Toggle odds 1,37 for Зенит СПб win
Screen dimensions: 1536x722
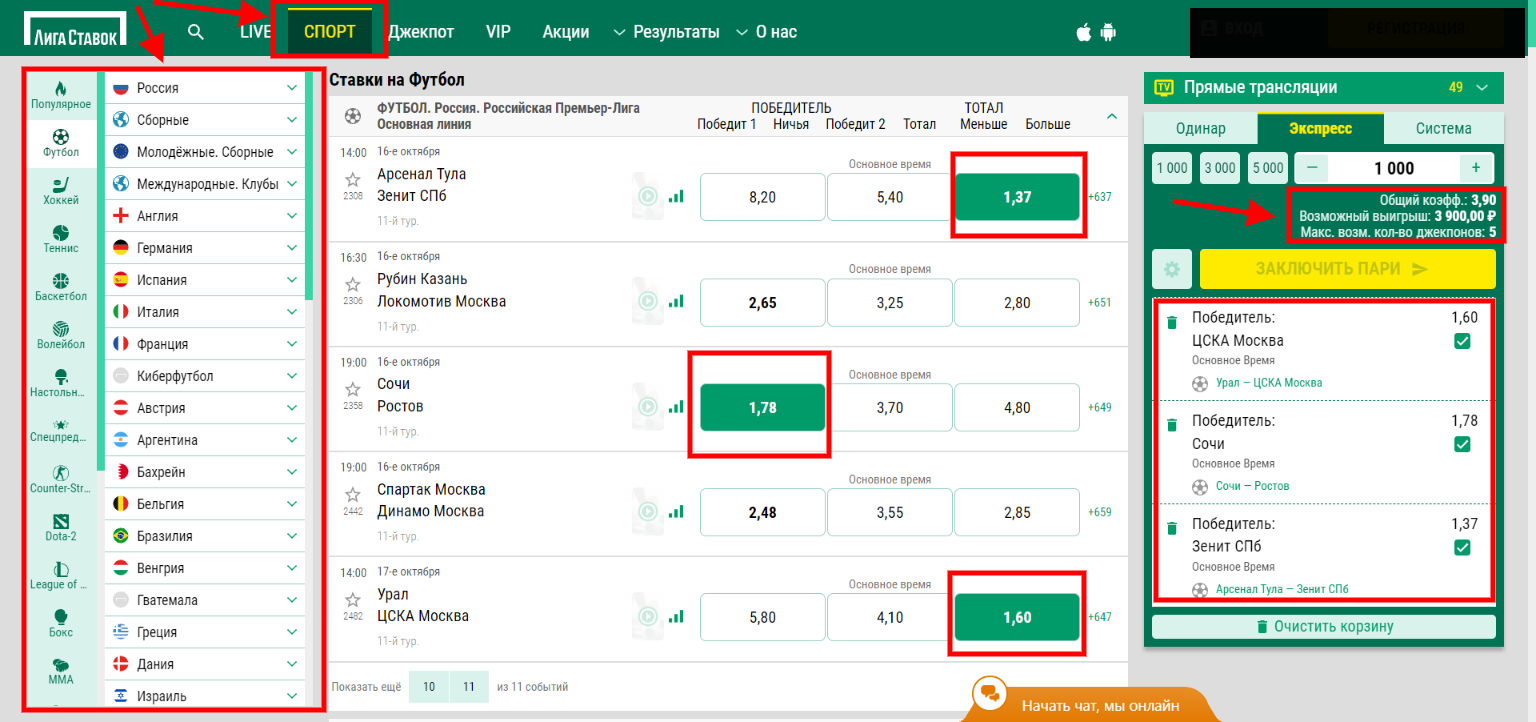pyautogui.click(x=1017, y=197)
